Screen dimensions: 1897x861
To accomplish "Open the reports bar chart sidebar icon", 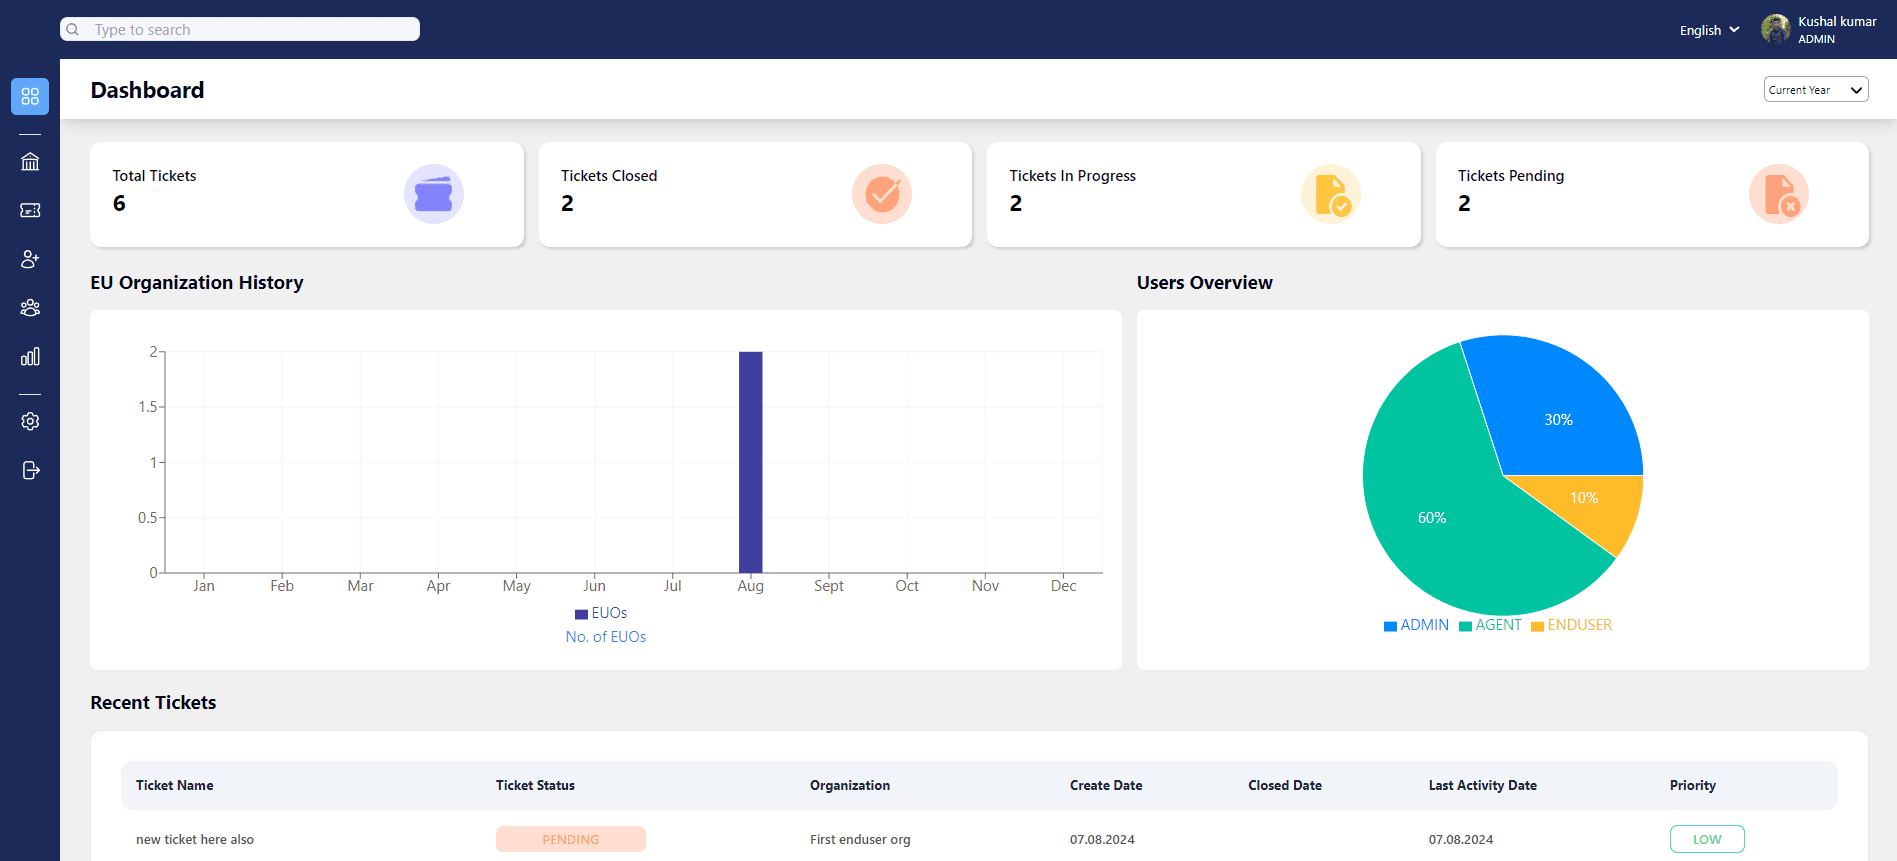I will coord(30,357).
